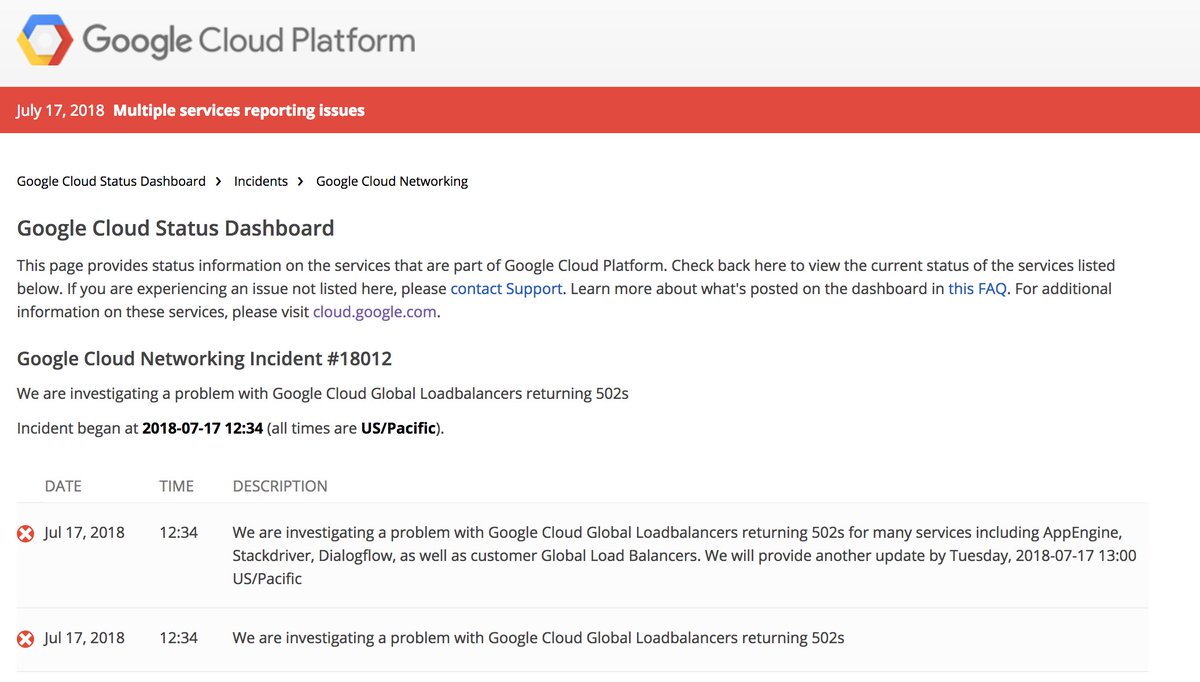Navigate to Google Cloud Status Dashboard breadcrumb
1200x682 pixels.
point(109,181)
